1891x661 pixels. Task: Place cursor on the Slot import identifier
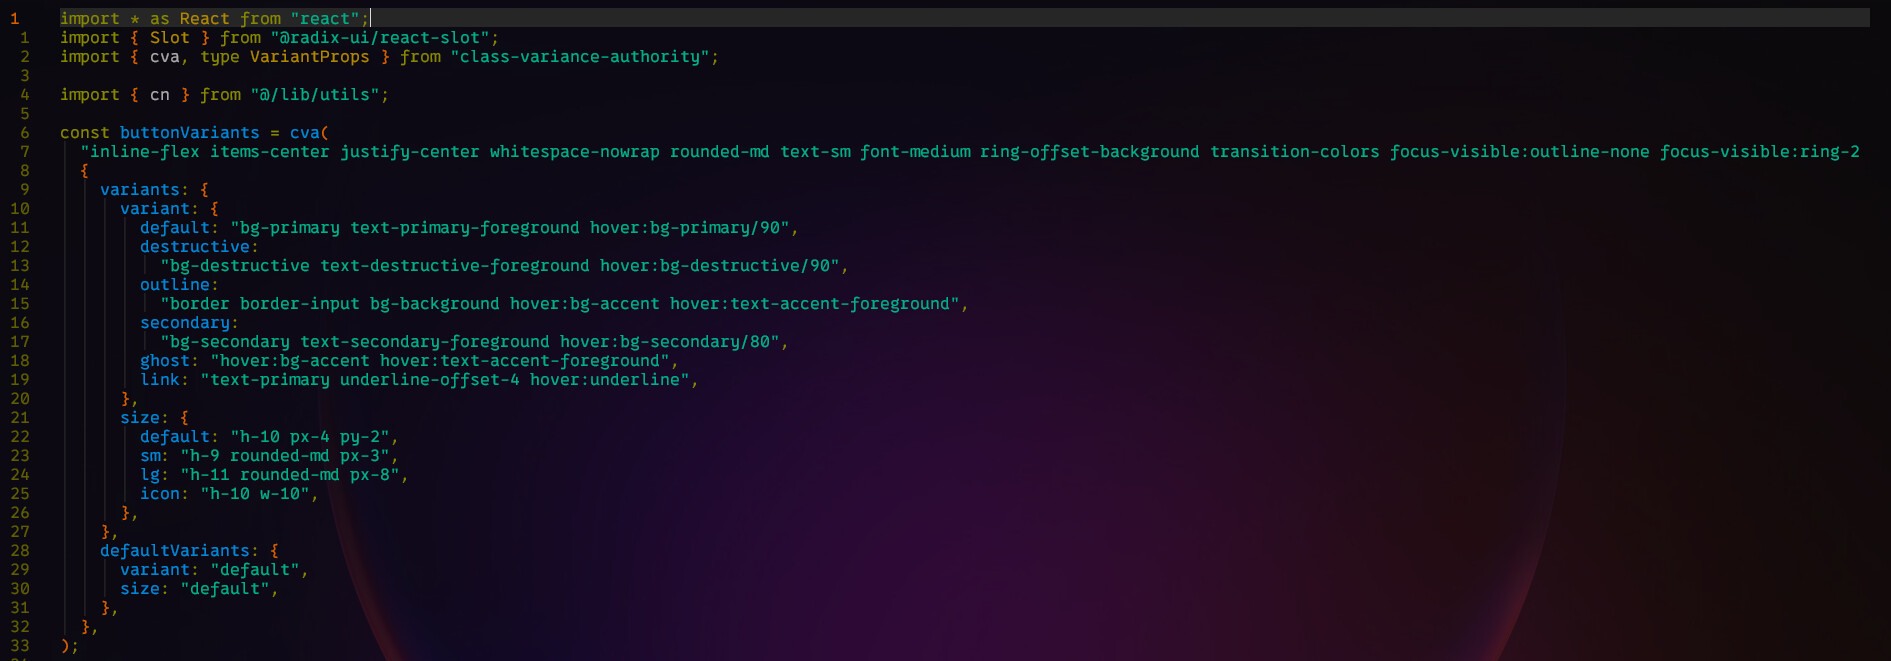(169, 38)
